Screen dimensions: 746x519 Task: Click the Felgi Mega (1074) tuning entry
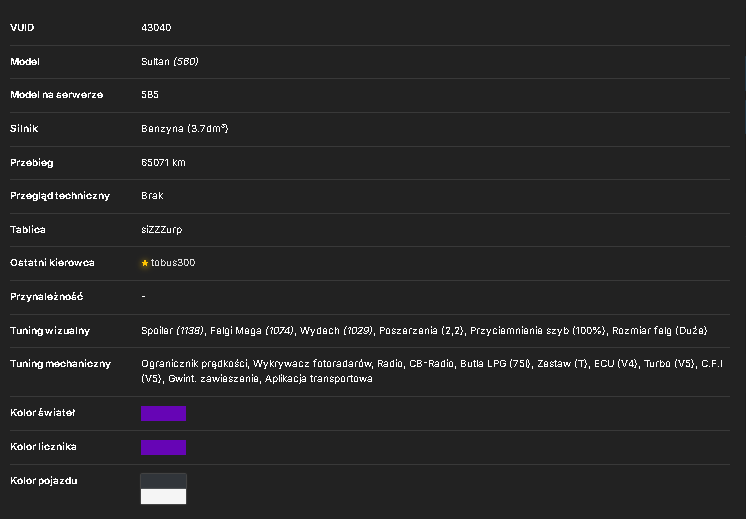pyautogui.click(x=252, y=330)
